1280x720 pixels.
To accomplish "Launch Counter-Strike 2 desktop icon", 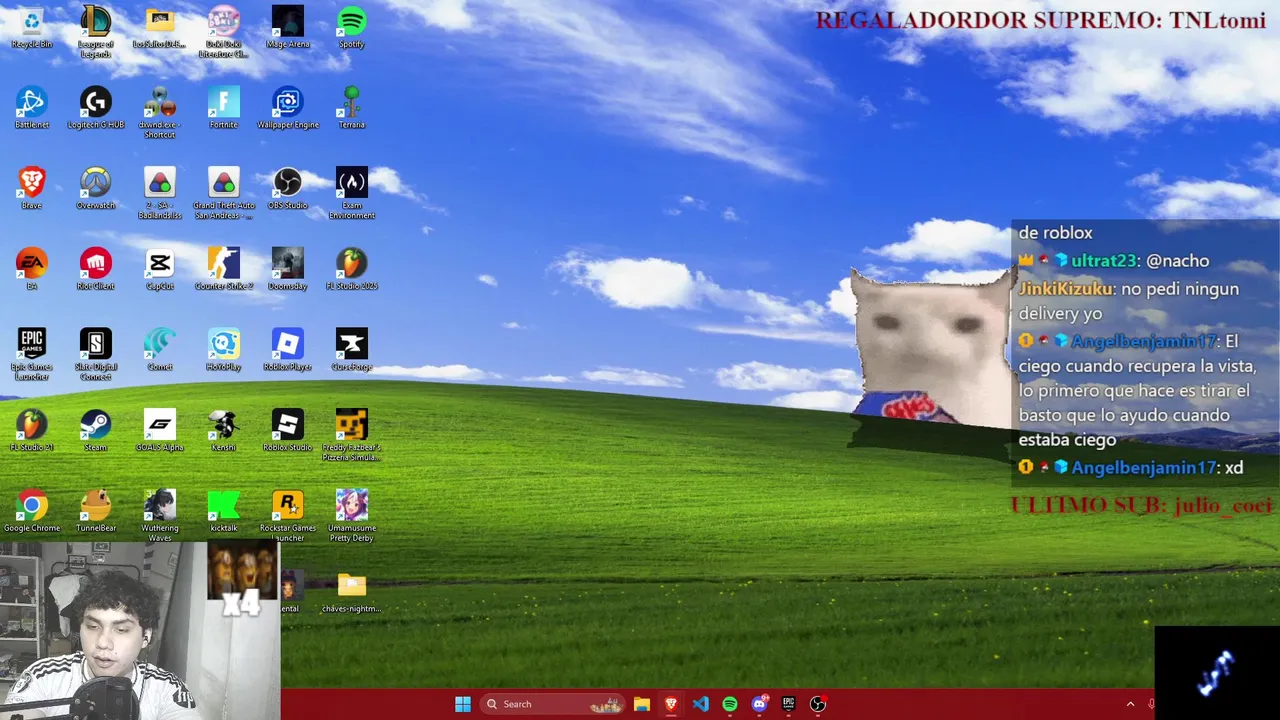I will pos(224,269).
